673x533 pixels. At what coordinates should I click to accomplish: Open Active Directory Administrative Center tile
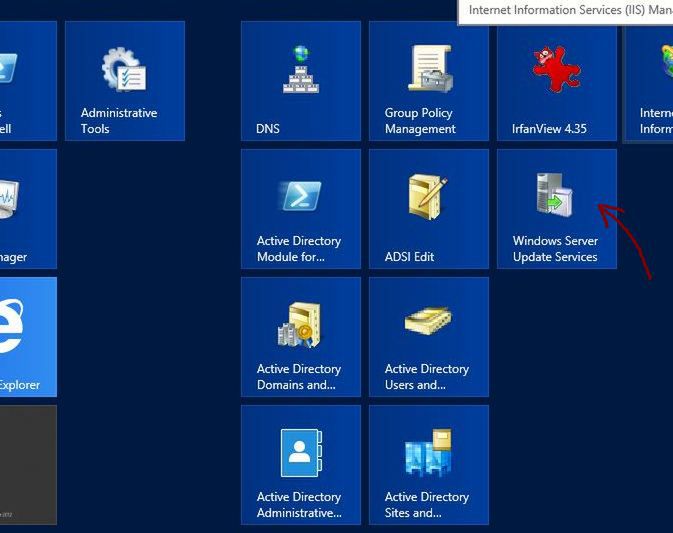click(x=301, y=465)
